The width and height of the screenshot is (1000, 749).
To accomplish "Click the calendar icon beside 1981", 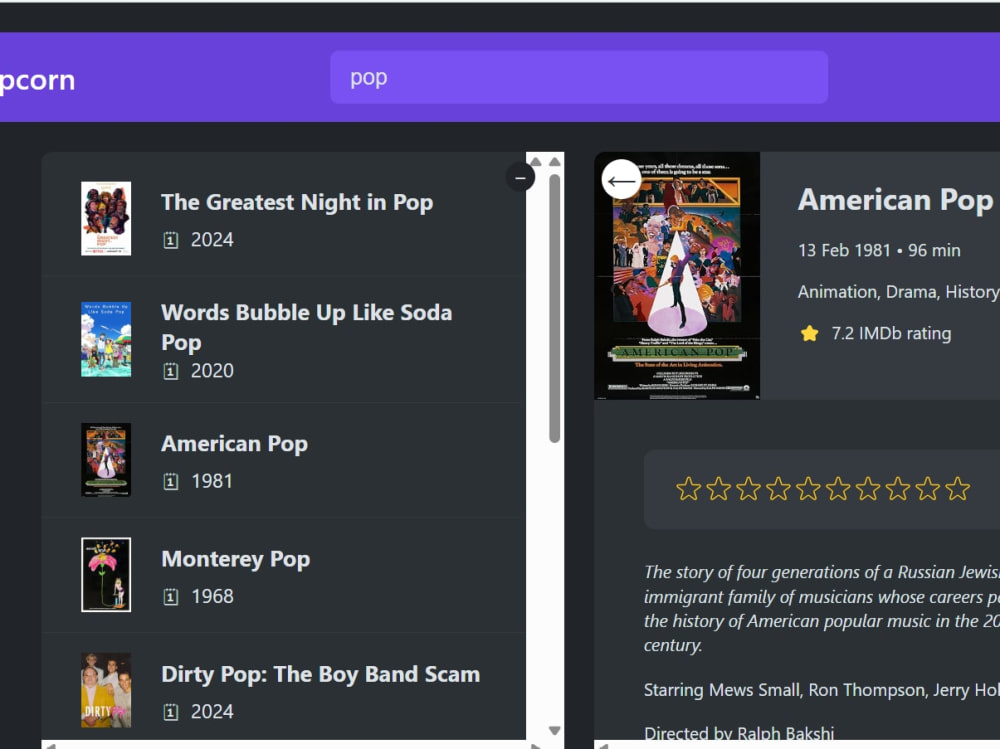I will [x=170, y=481].
